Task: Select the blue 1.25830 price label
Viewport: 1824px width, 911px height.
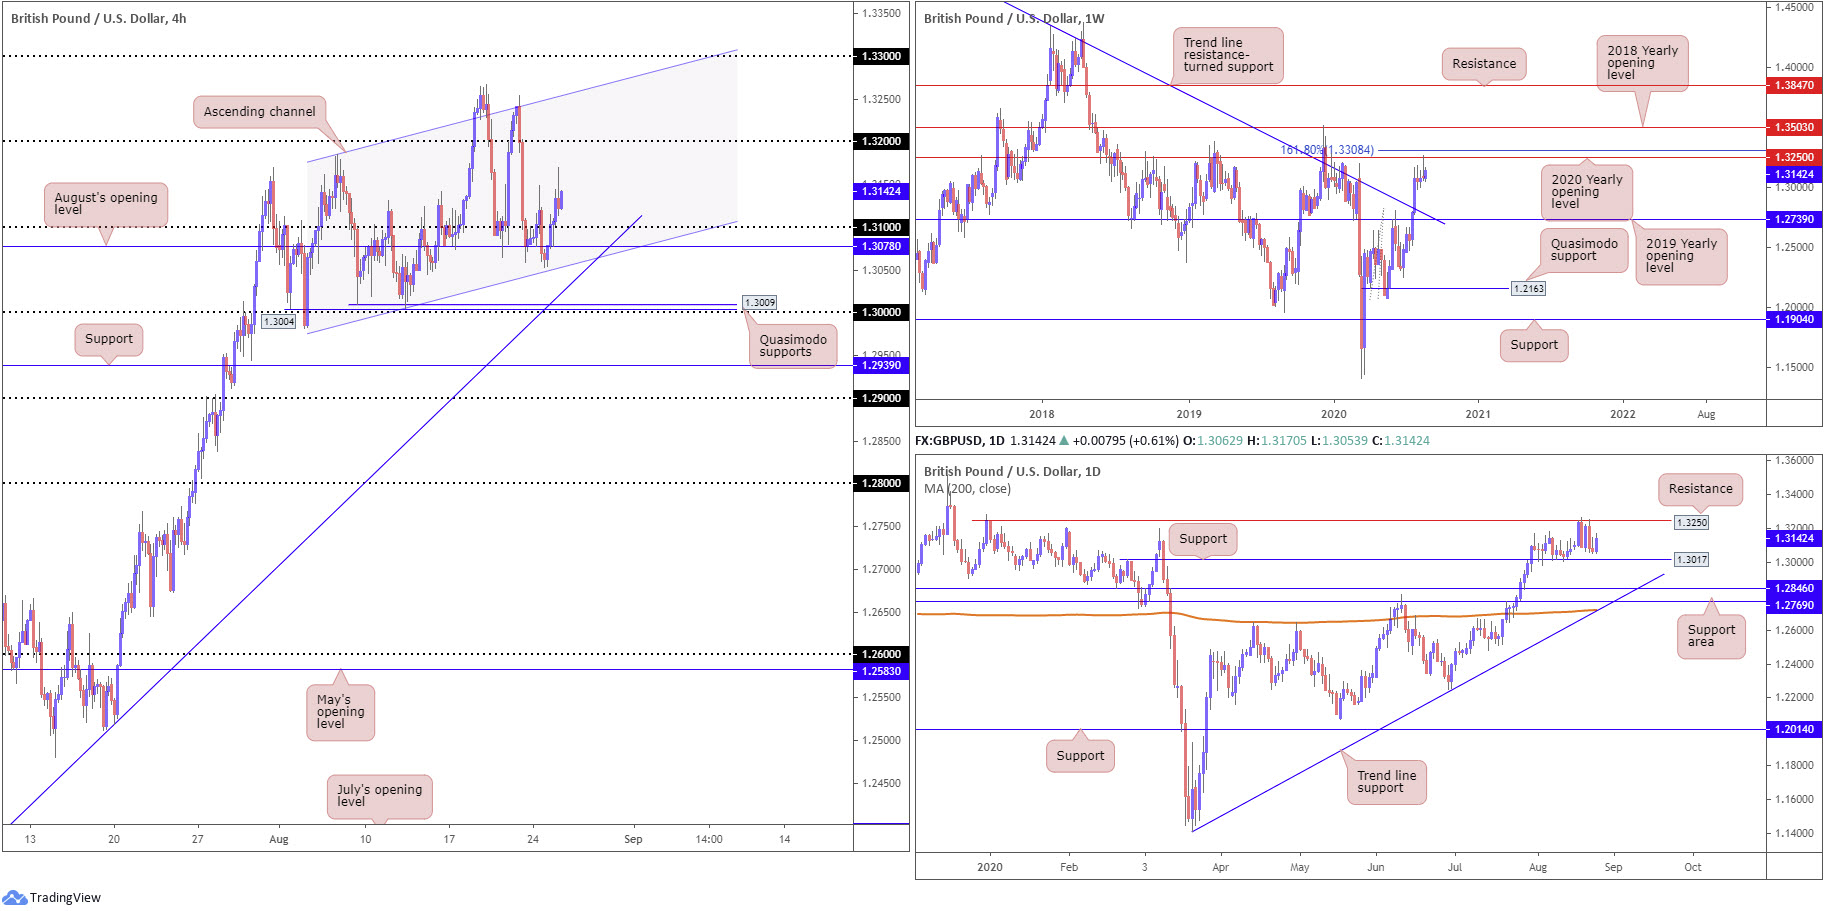Action: pyautogui.click(x=881, y=671)
